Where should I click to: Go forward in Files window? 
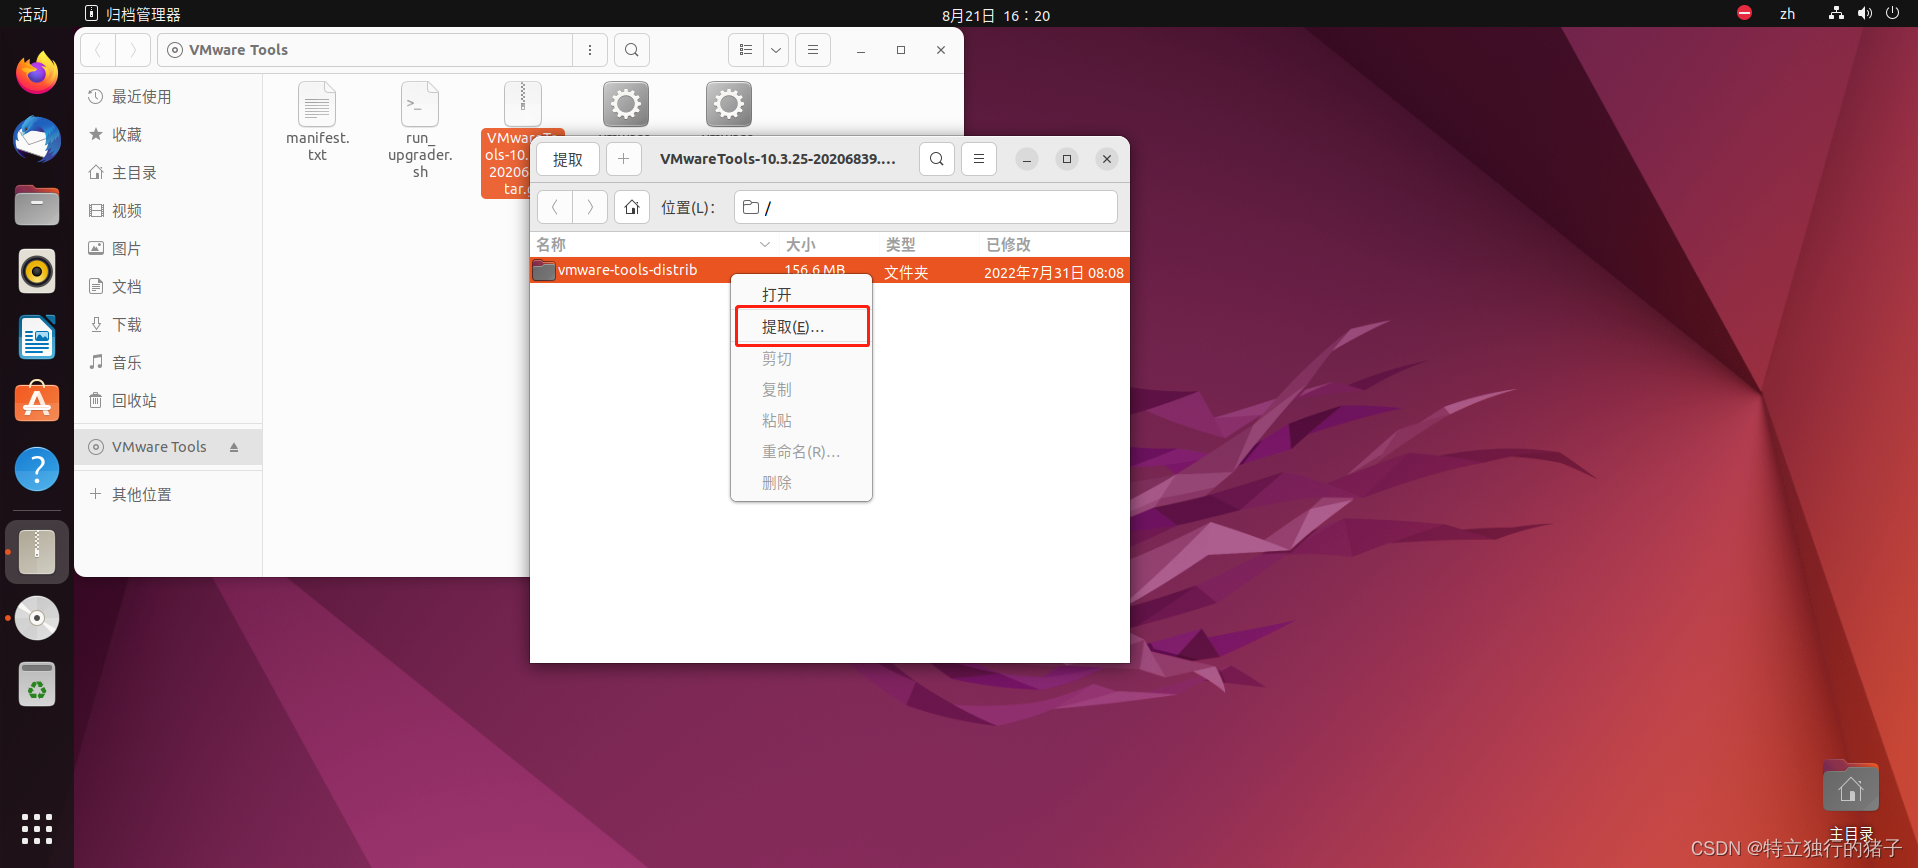[133, 50]
